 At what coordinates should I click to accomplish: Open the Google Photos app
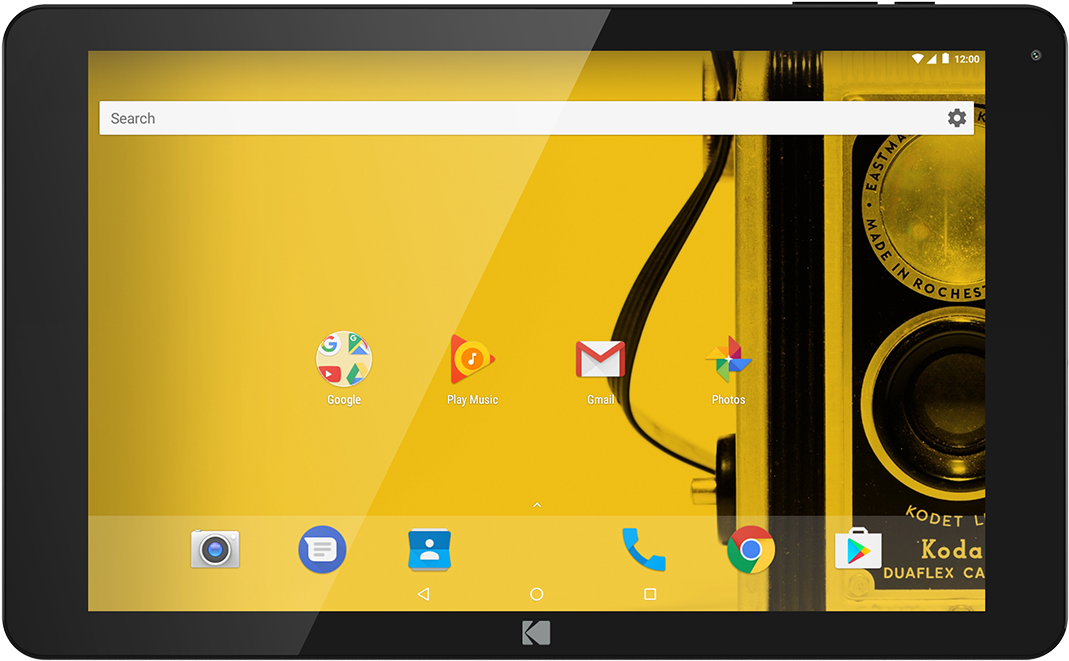pyautogui.click(x=728, y=360)
